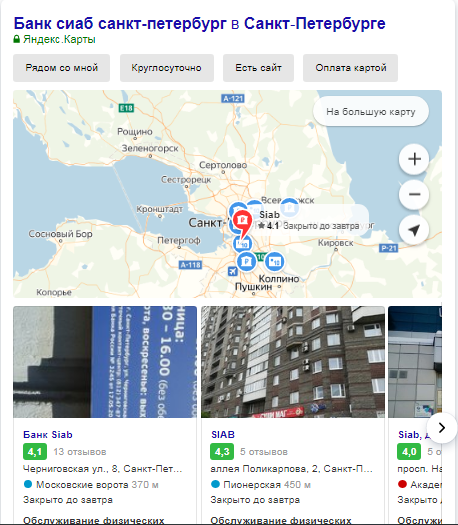Click the blue bank marker near Всеволожск
Image resolution: width=458 pixels, height=525 pixels.
pyautogui.click(x=289, y=208)
